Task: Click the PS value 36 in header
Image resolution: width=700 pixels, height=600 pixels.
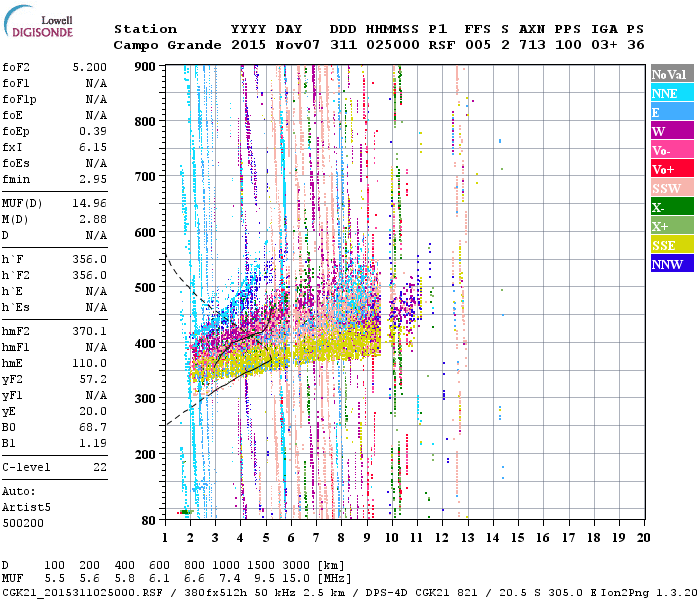Action: [x=636, y=45]
